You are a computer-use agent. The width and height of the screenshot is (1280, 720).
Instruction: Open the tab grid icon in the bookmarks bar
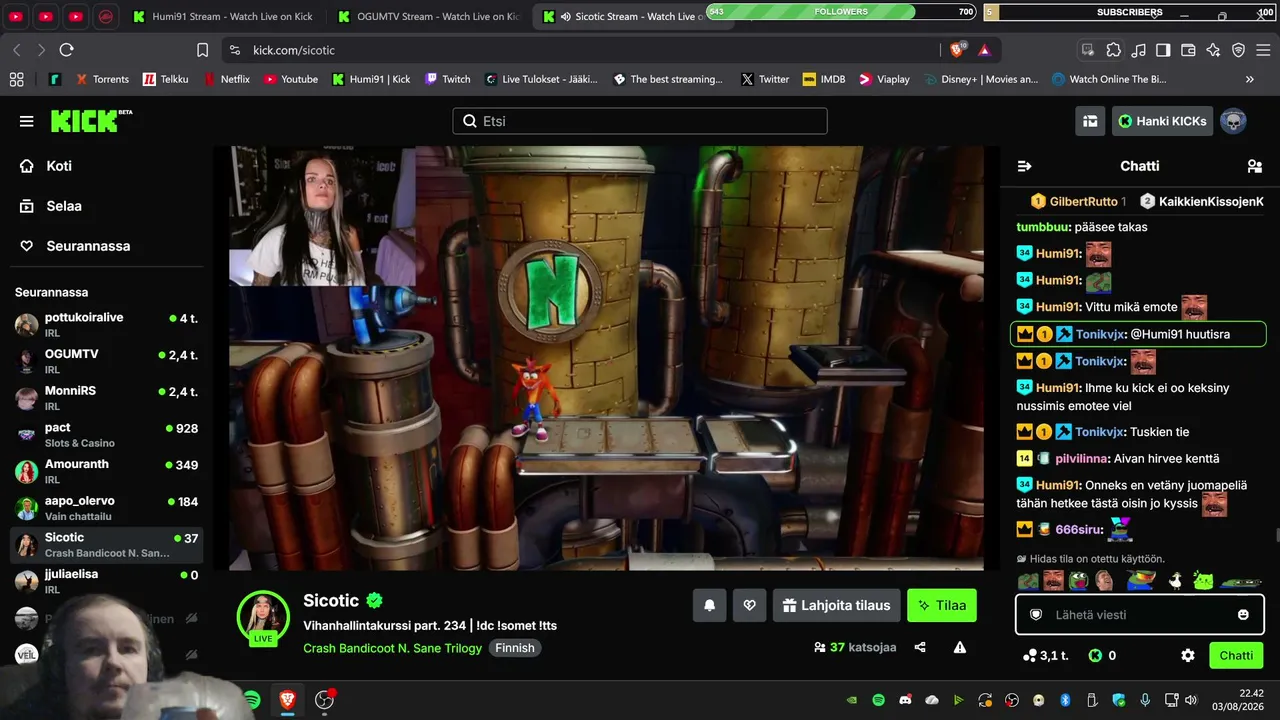pyautogui.click(x=16, y=79)
